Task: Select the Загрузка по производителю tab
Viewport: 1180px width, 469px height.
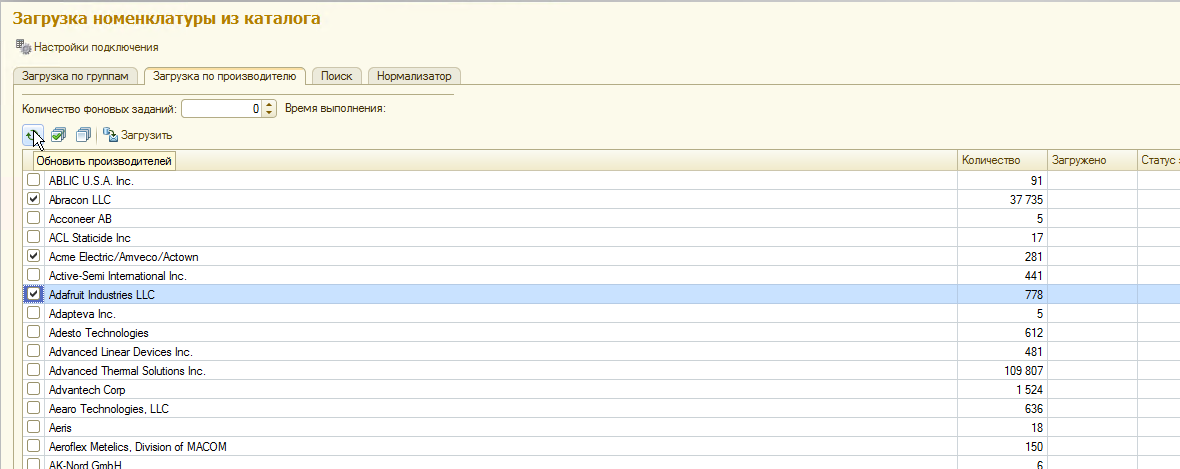Action: [x=225, y=76]
